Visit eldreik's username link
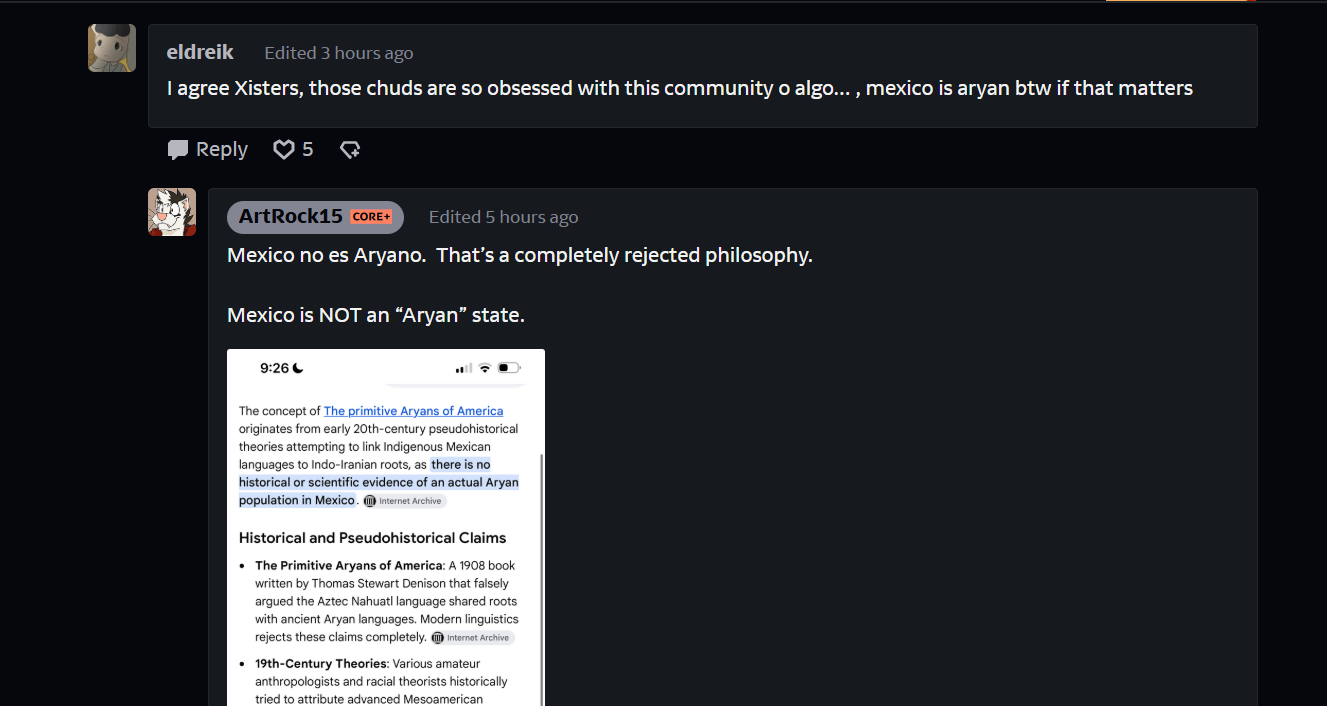The image size is (1327, 706). click(200, 52)
